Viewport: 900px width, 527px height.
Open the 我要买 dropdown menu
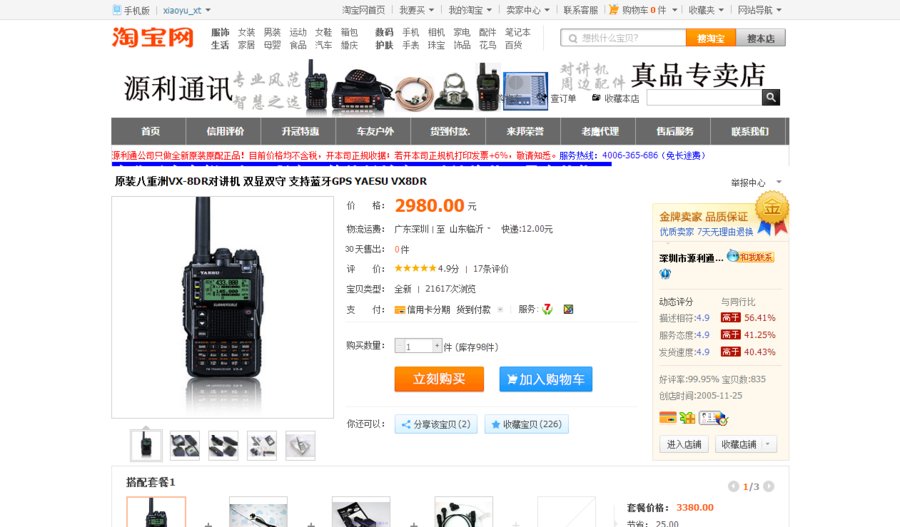(417, 10)
